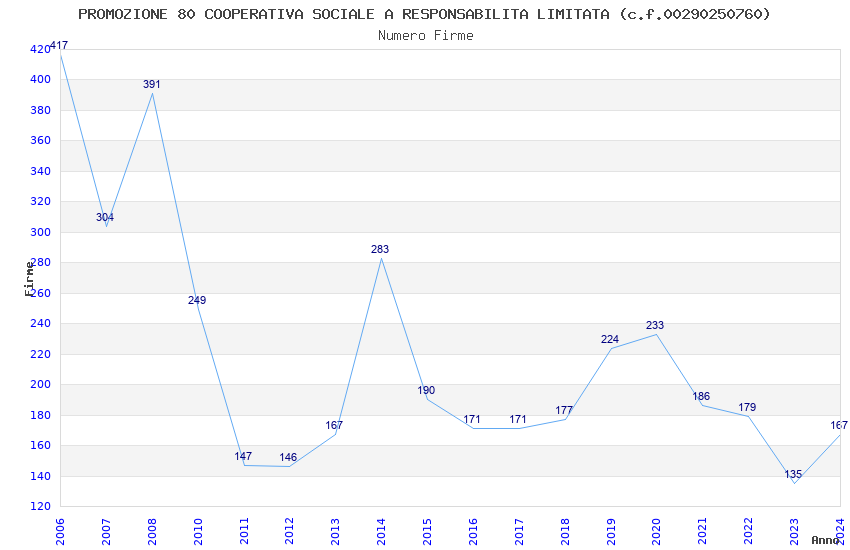Image resolution: width=850 pixels, height=550 pixels.
Task: Click the 2008 year tick label
Action: [152, 532]
